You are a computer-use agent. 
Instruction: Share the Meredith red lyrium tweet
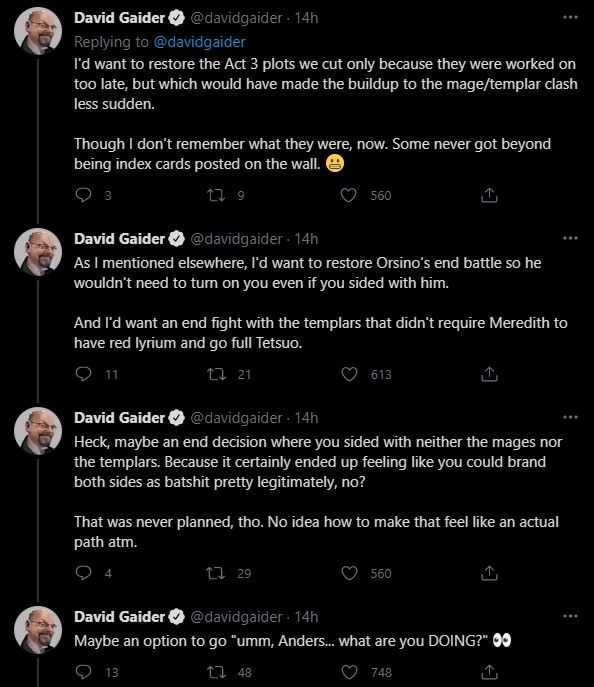[489, 374]
